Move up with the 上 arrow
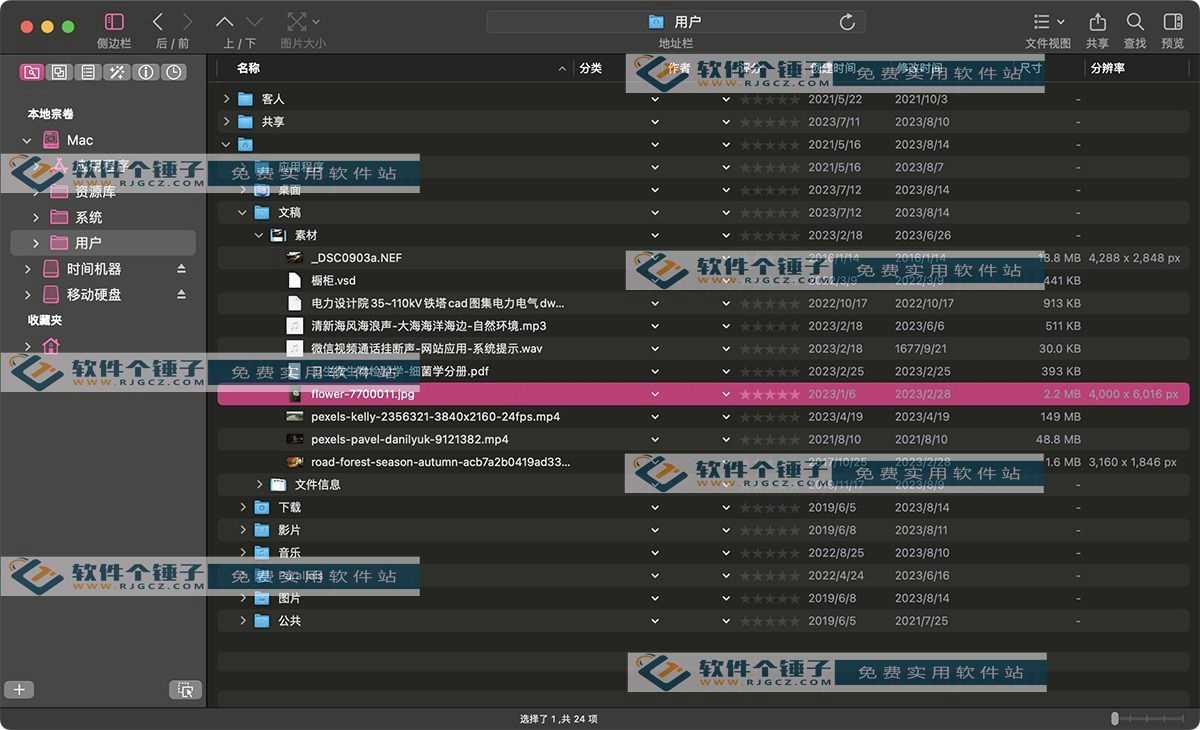 225,22
